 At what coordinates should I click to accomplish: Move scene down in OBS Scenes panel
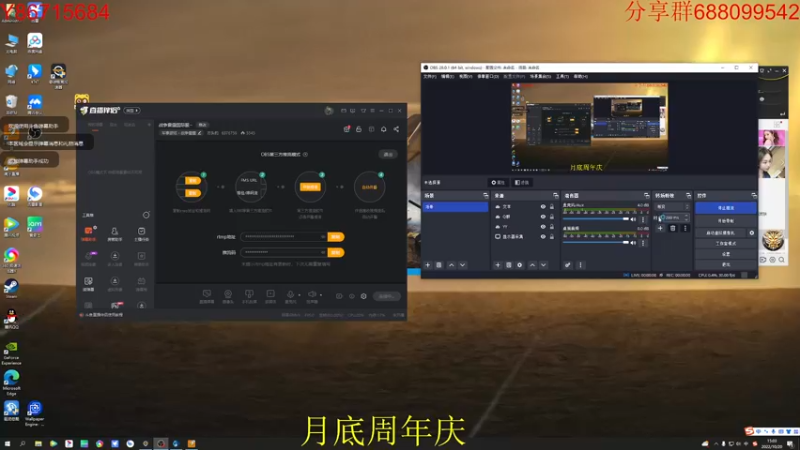pos(463,265)
